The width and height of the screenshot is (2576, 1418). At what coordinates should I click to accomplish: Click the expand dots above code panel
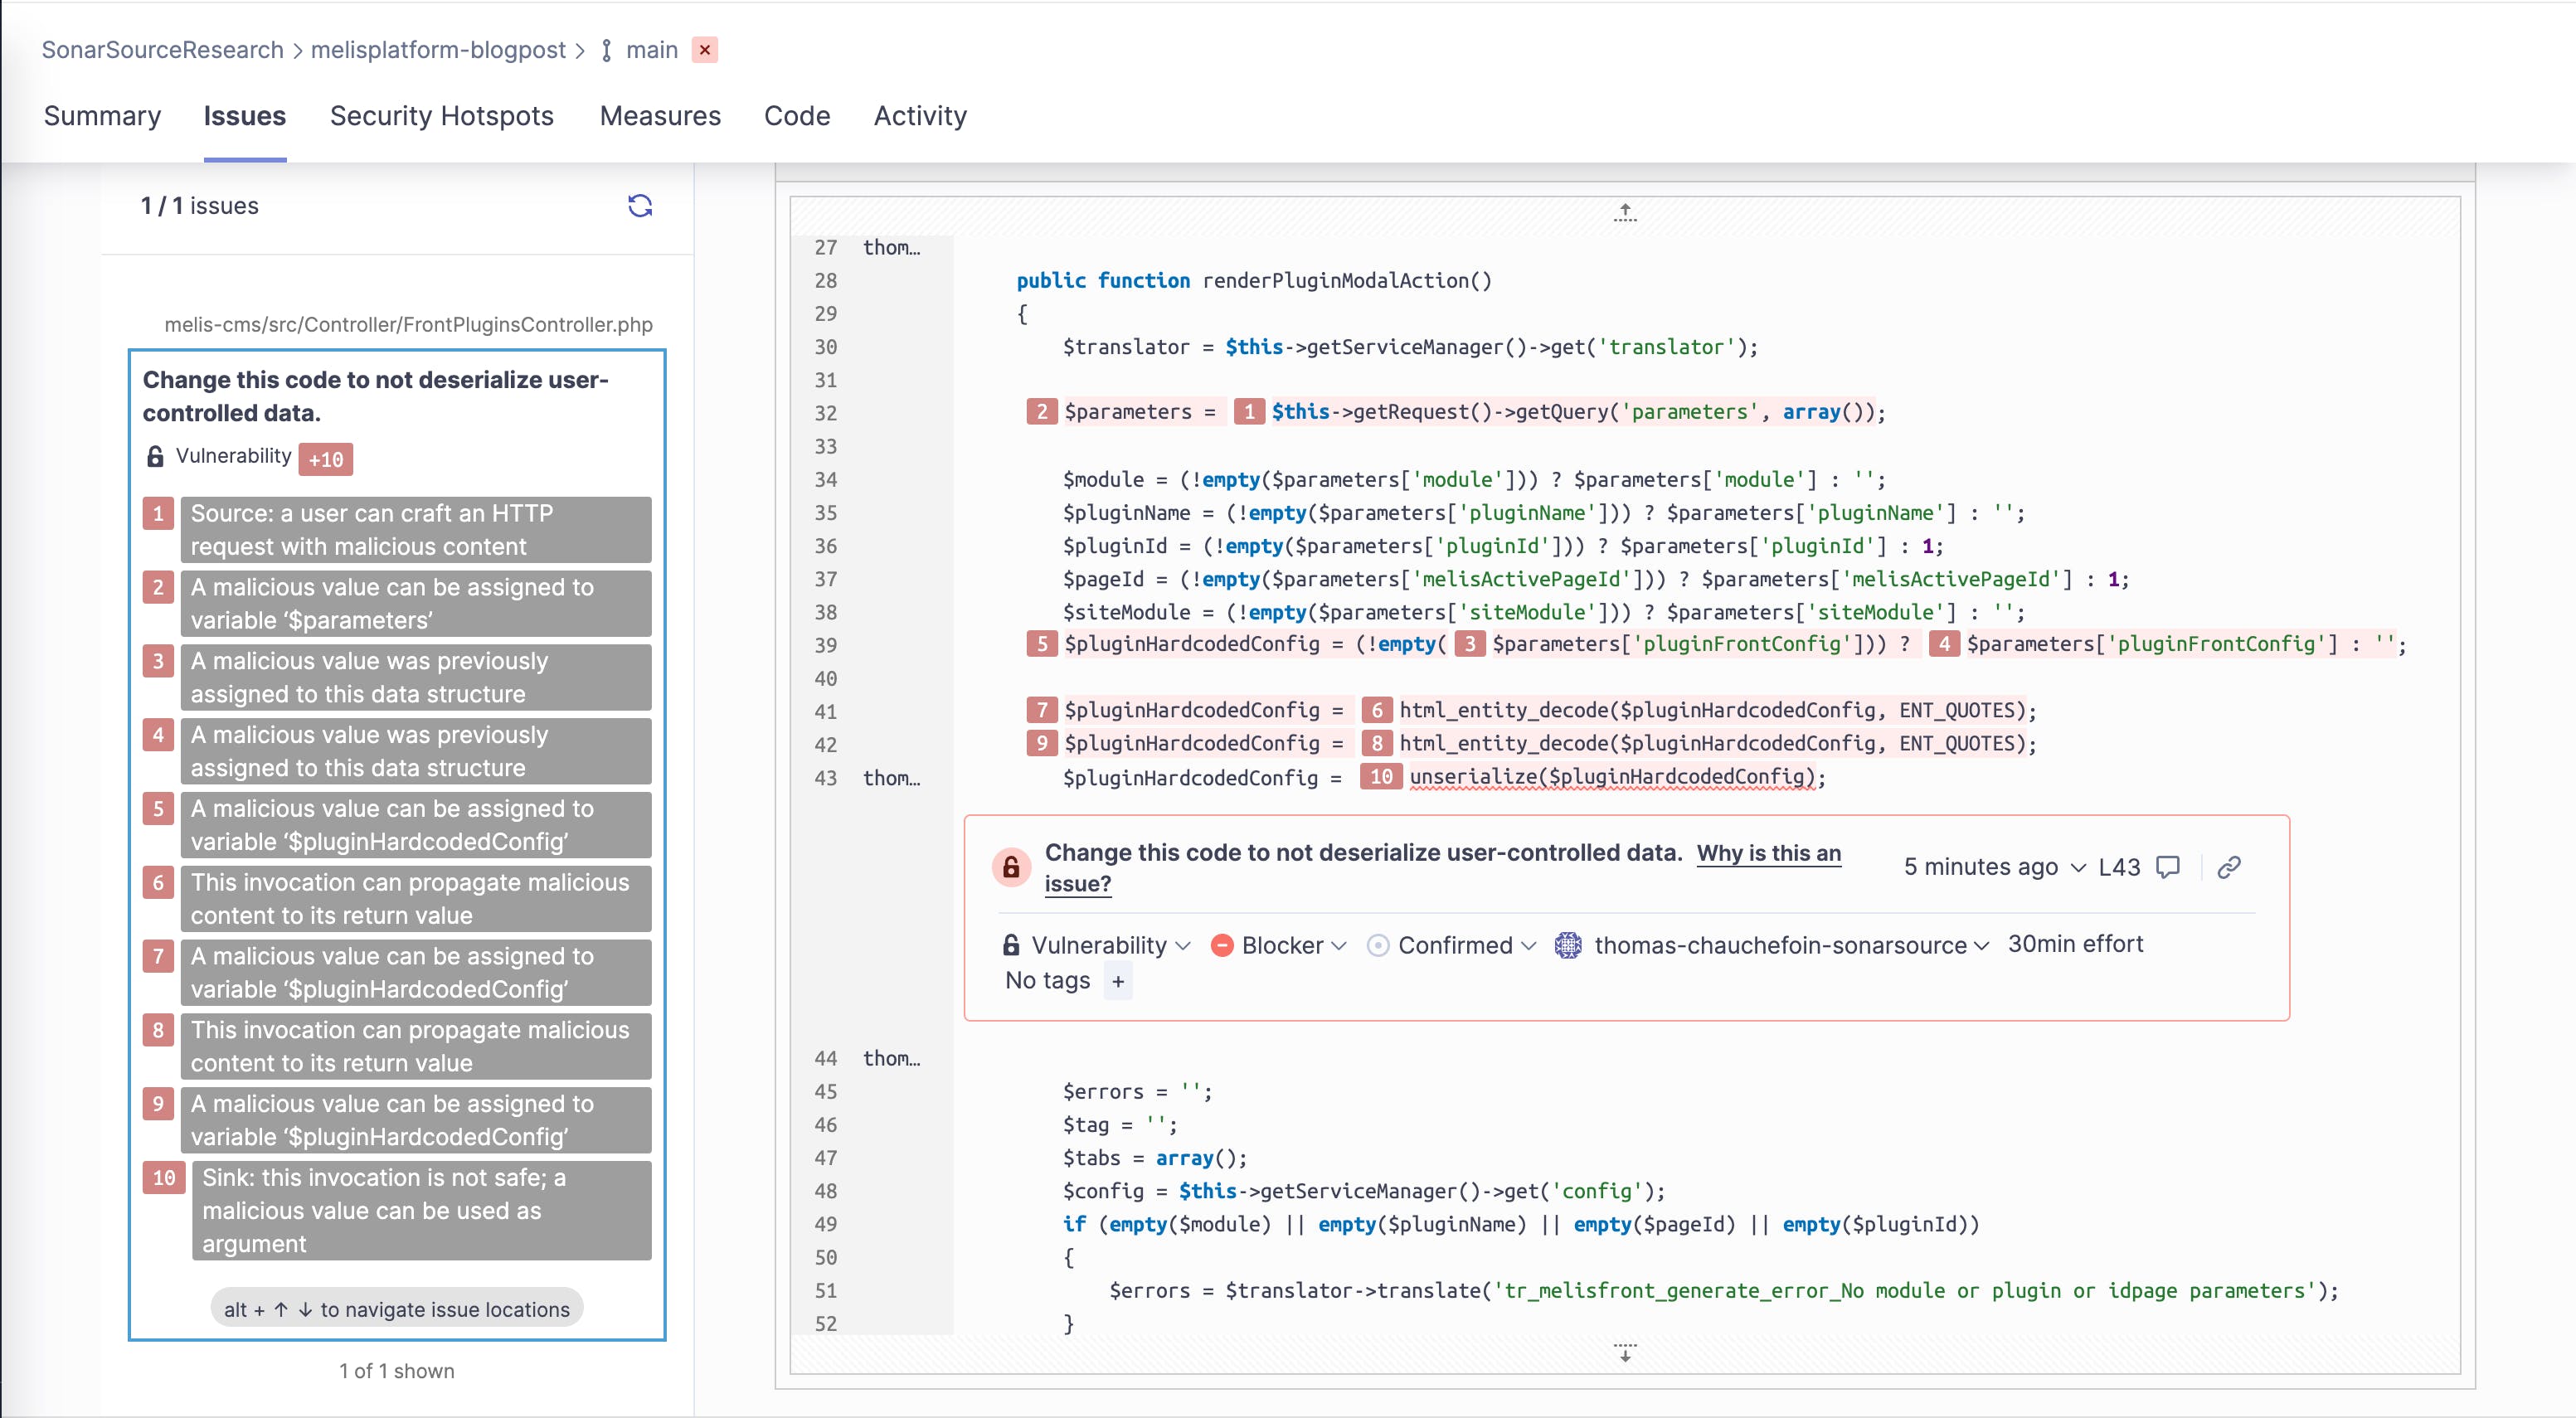point(1622,213)
